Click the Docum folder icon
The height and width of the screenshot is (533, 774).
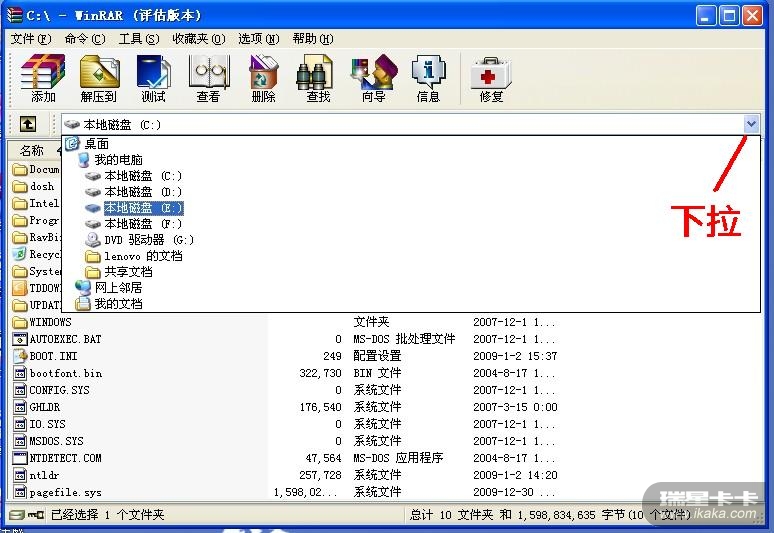click(x=20, y=169)
